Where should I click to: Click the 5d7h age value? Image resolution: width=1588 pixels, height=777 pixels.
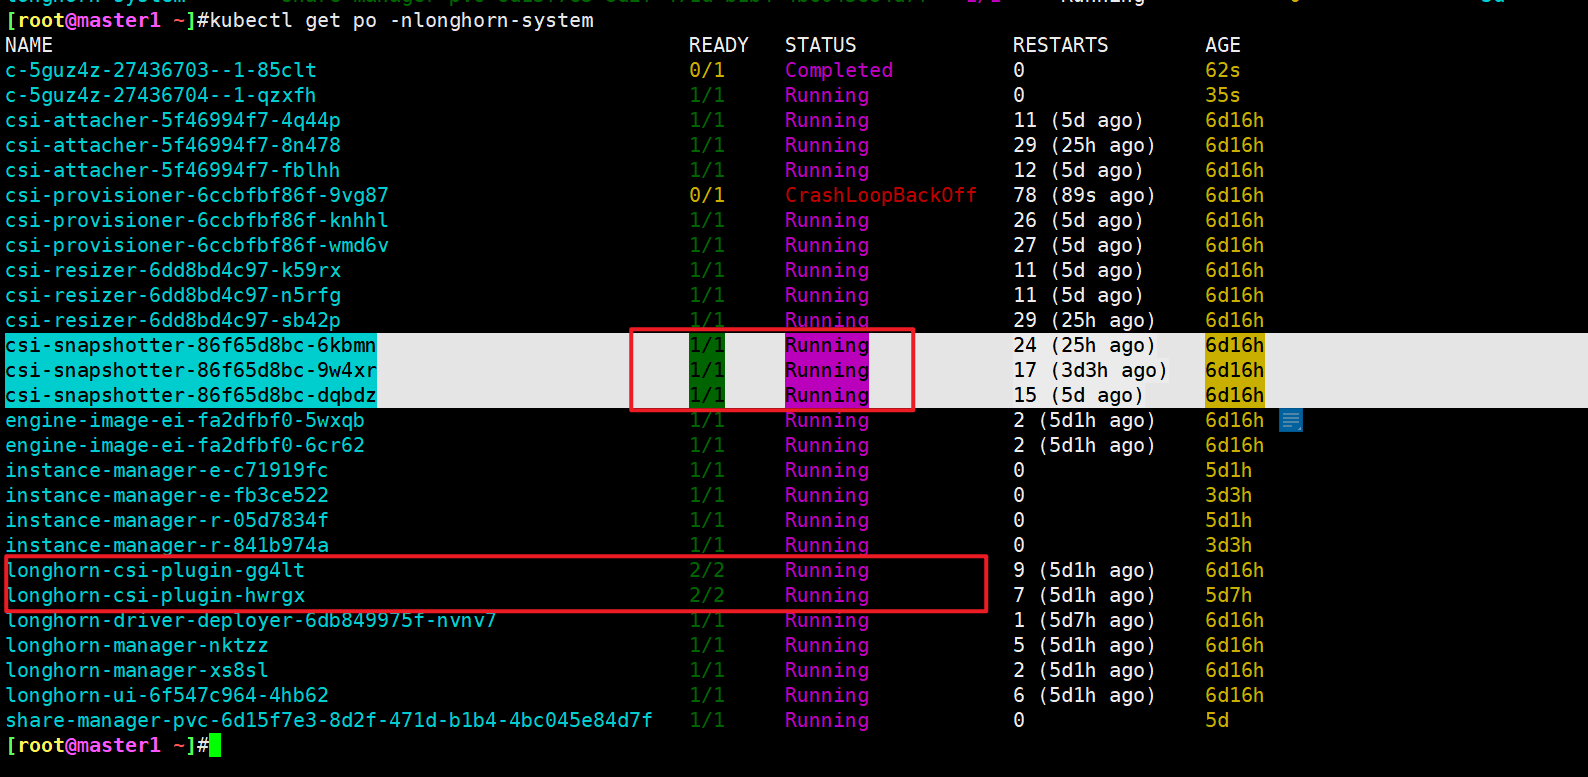1229,595
